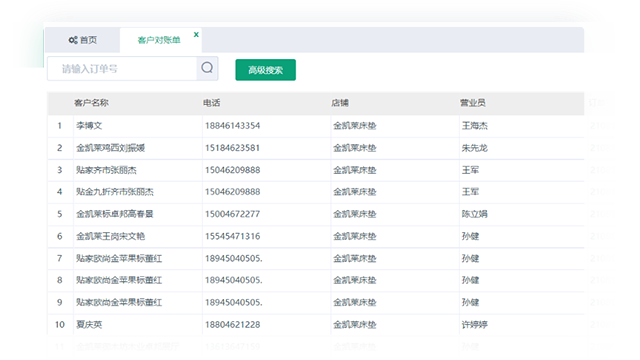Select customer 夏庆英 in row 10
Viewport: 640px width, 360px height.
click(89, 325)
